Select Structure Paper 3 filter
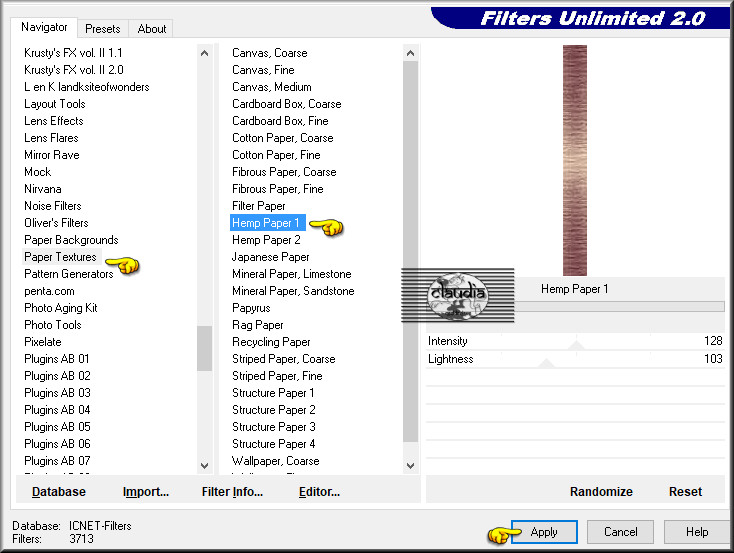The width and height of the screenshot is (734, 553). [x=274, y=427]
